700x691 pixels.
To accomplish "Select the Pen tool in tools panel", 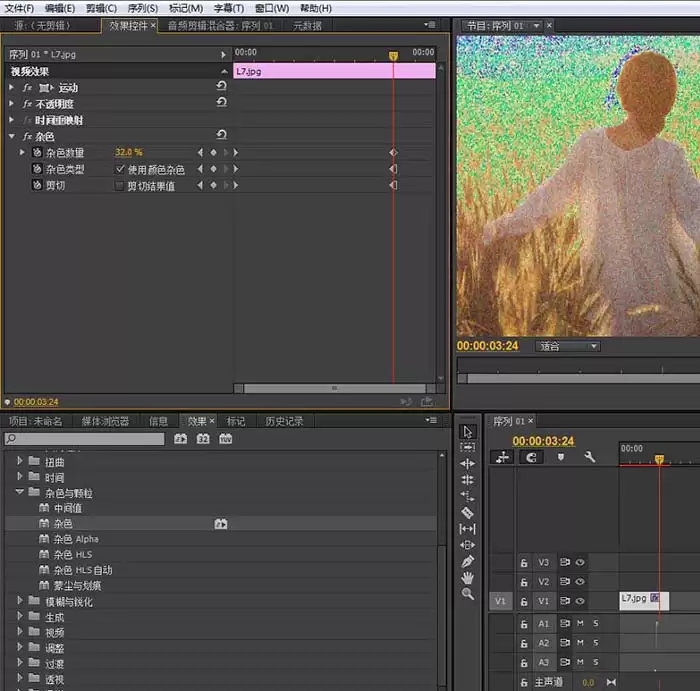I will pyautogui.click(x=467, y=562).
